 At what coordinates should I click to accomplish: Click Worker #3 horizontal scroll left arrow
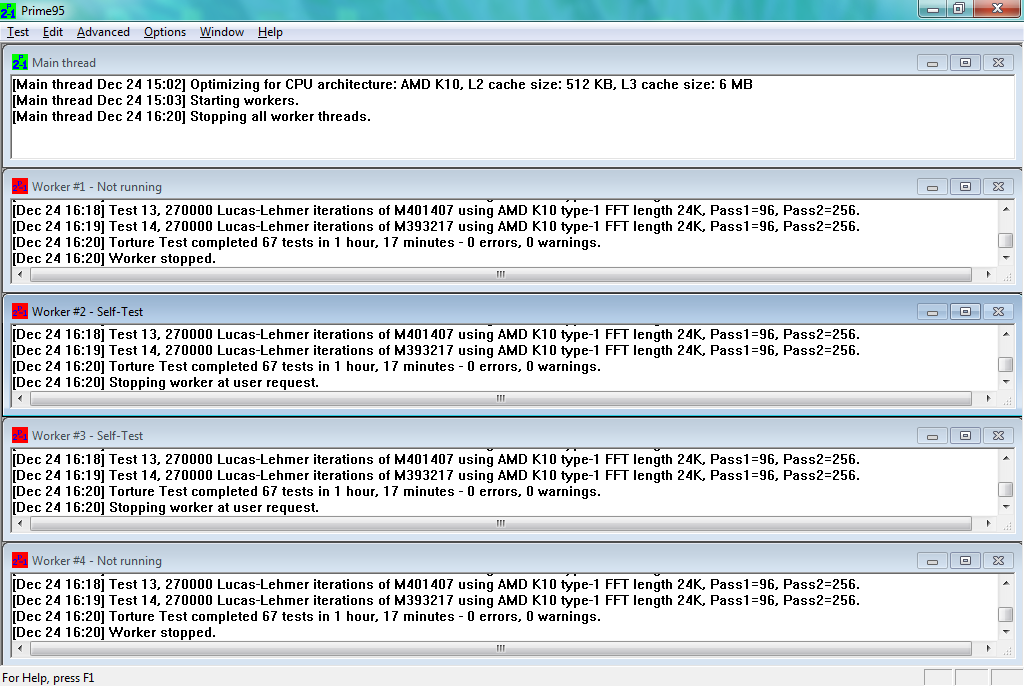[20, 523]
